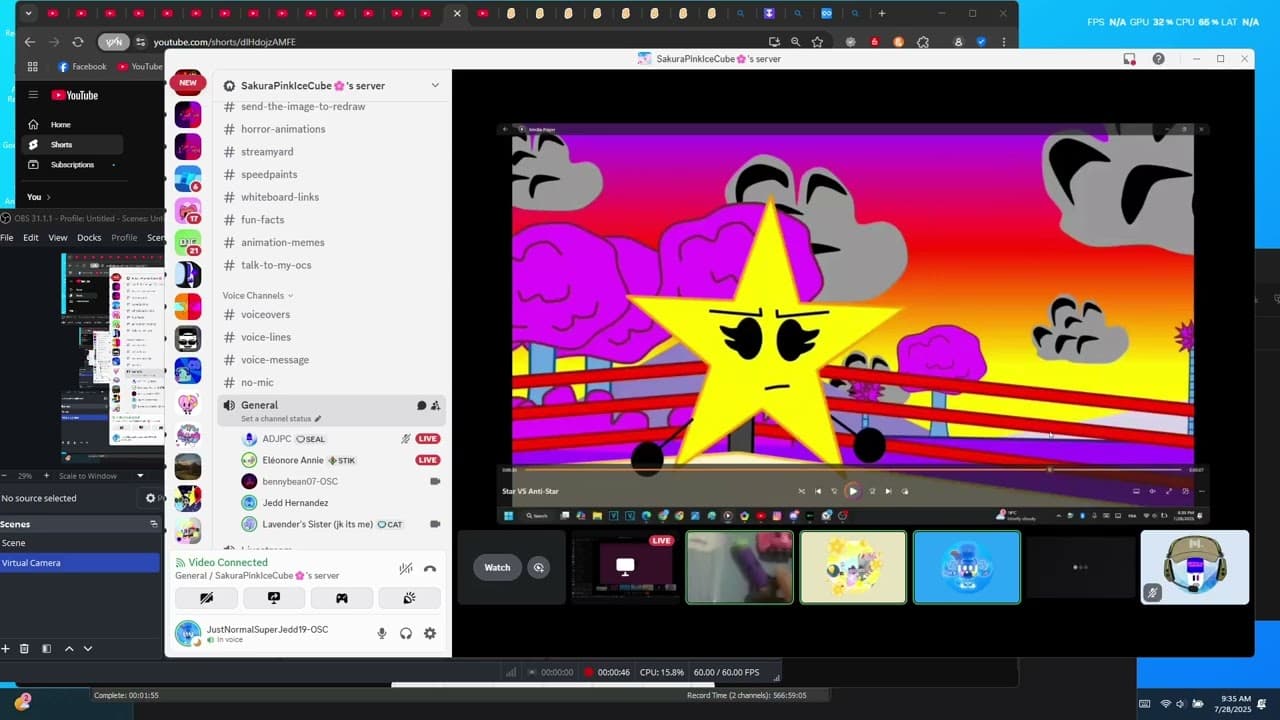Select the Scene item in OBS

pos(80,543)
